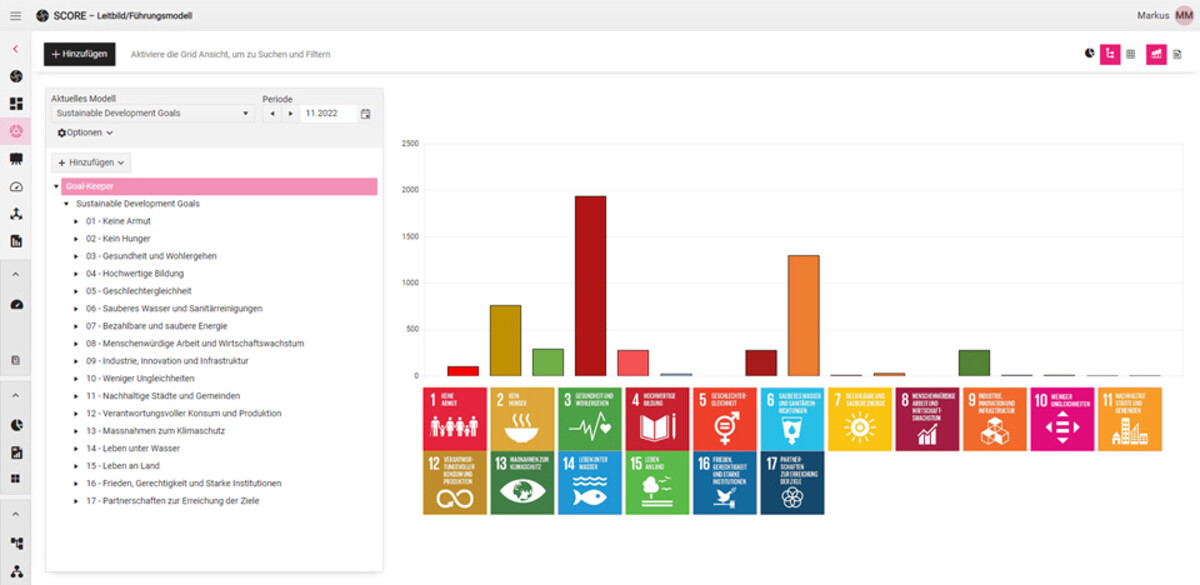The width and height of the screenshot is (1200, 585).
Task: Click the document report icon at top right
Action: 1177,54
